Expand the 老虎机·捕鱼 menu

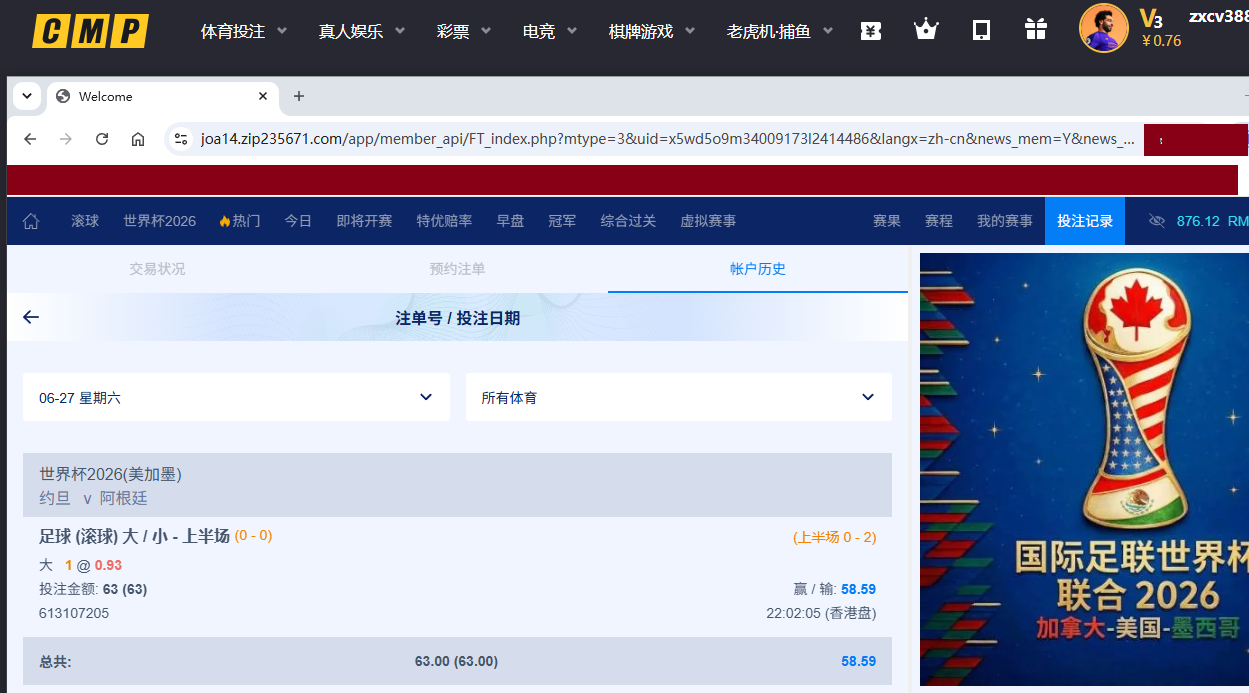tap(780, 31)
